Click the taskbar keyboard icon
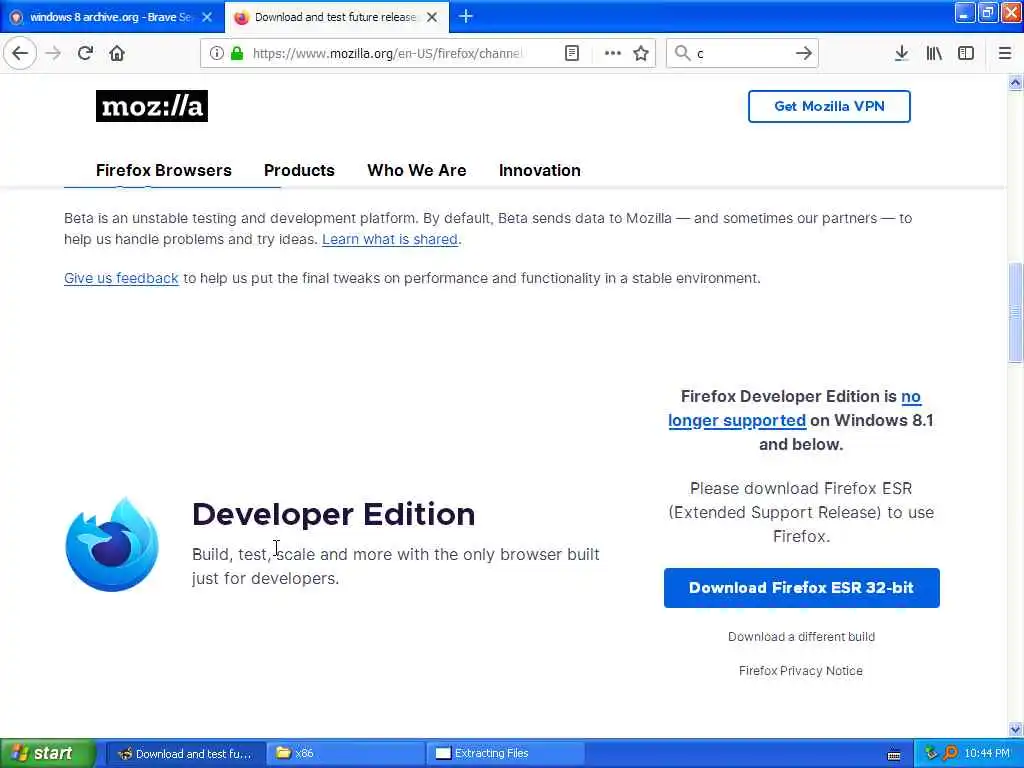This screenshot has height=768, width=1024. [x=894, y=755]
